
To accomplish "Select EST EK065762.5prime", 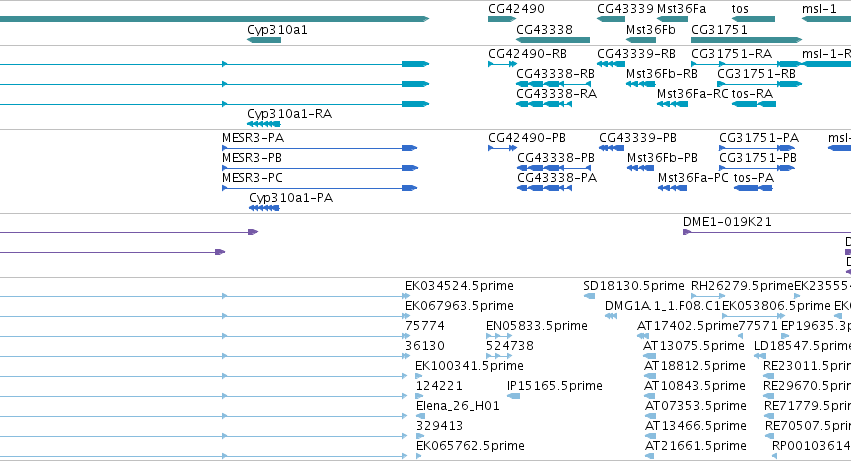I will click(470, 446).
